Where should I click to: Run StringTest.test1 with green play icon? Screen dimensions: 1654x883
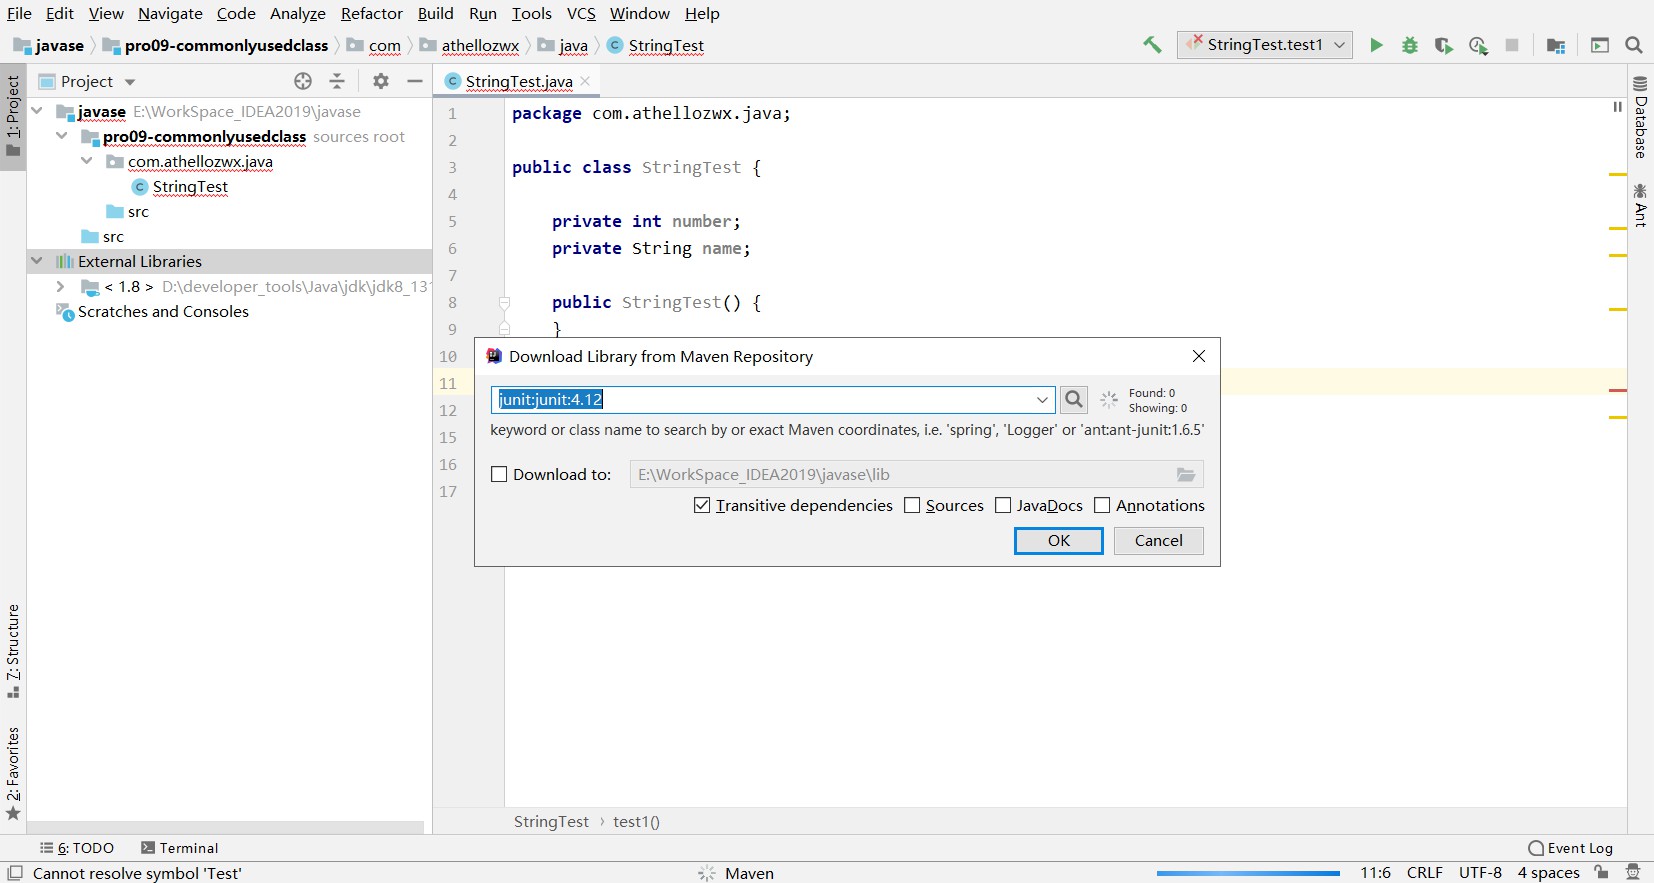(x=1376, y=45)
